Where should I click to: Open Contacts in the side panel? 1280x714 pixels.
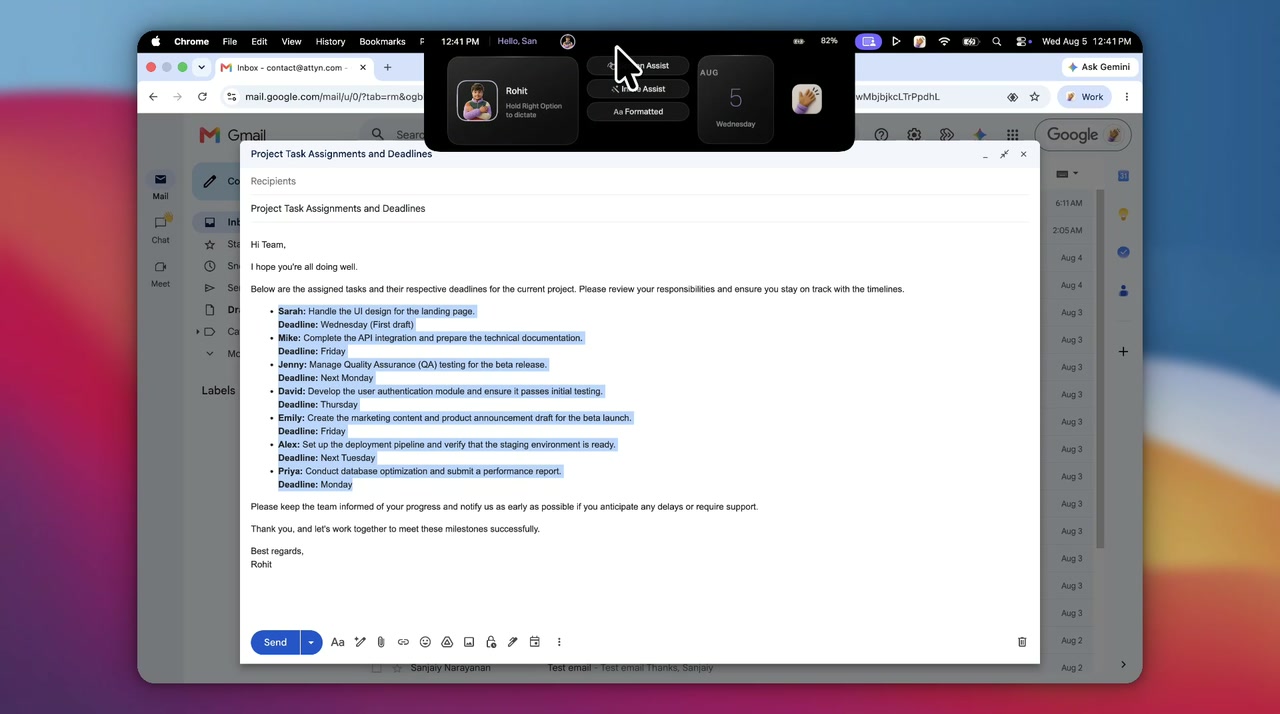(1123, 290)
